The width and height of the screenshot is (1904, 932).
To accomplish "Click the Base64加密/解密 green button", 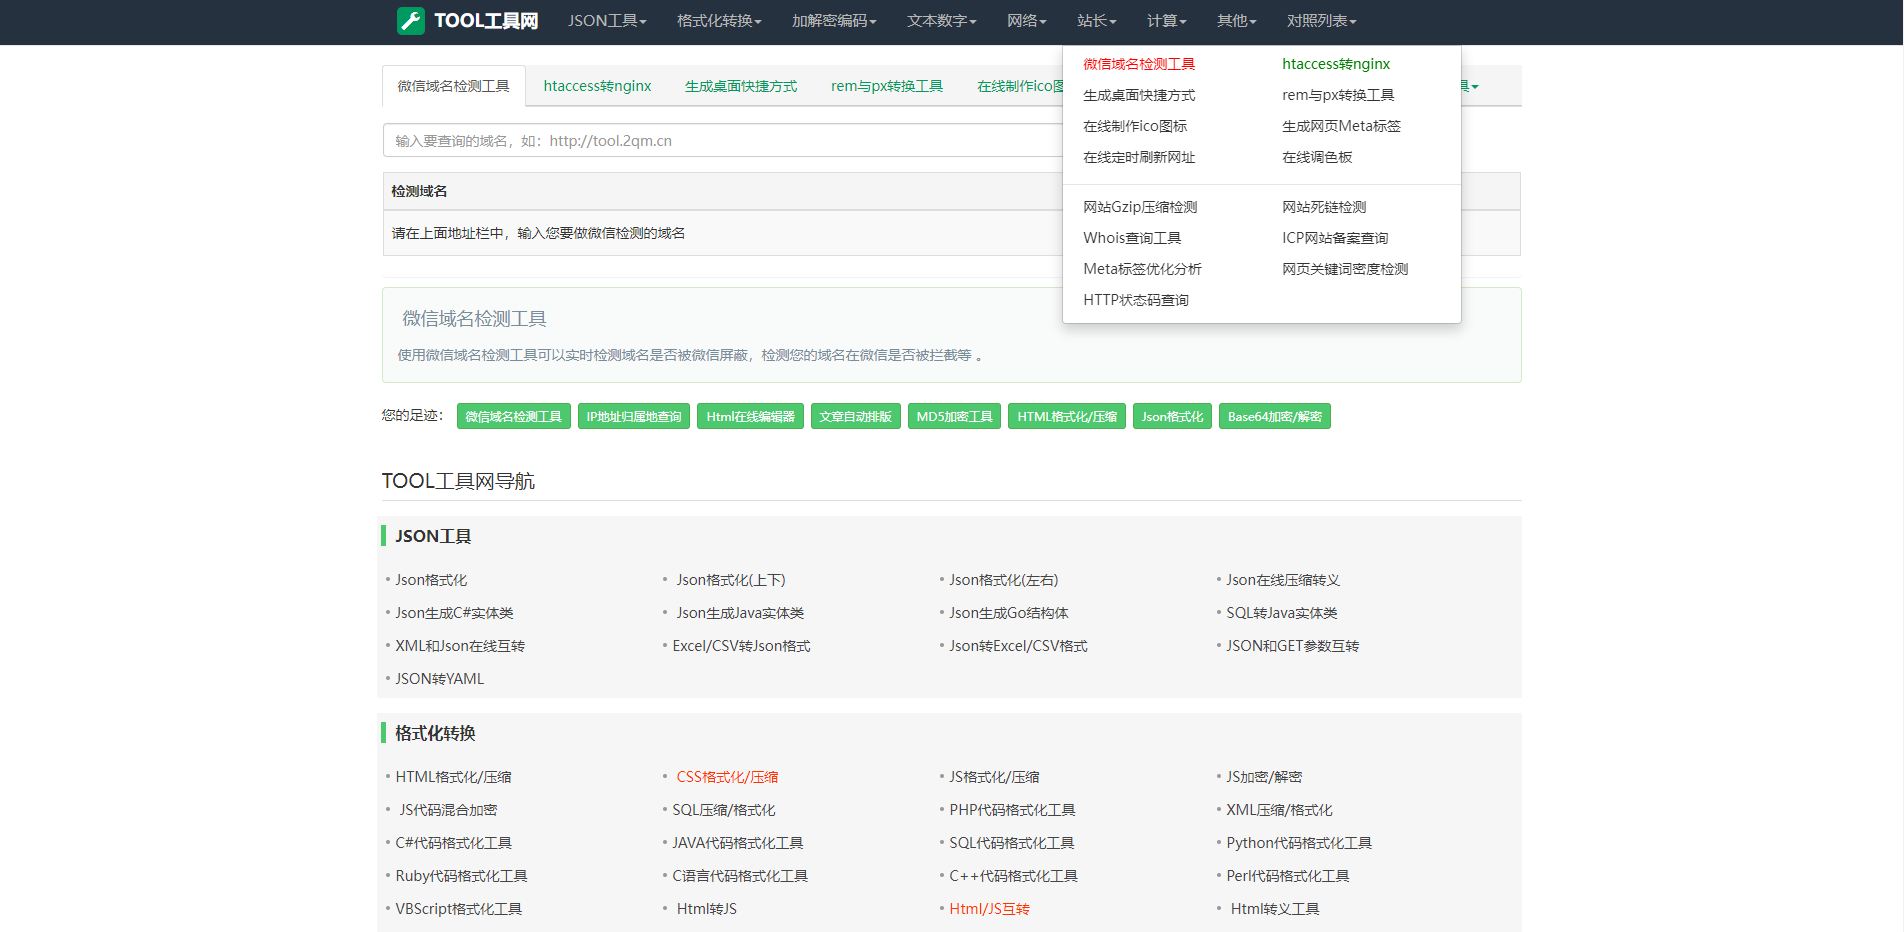I will pos(1275,416).
